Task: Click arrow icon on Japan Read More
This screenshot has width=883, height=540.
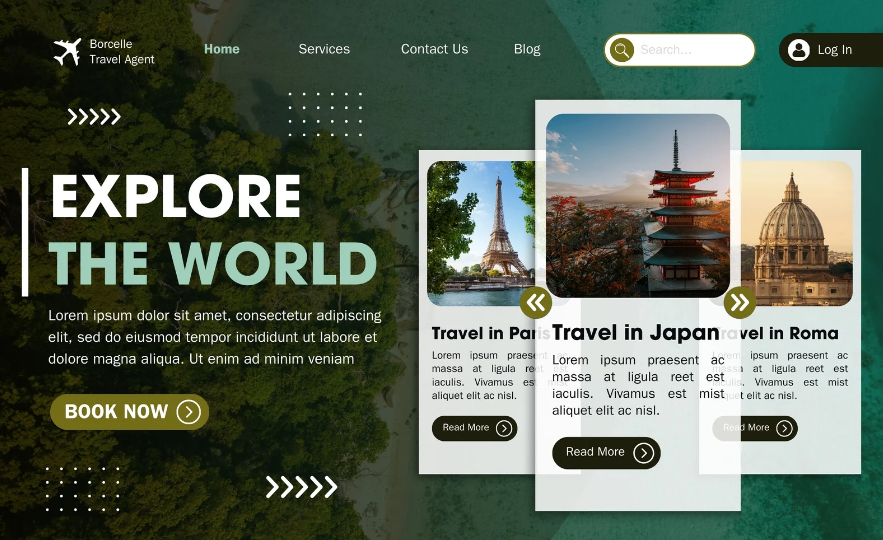Action: [x=643, y=453]
